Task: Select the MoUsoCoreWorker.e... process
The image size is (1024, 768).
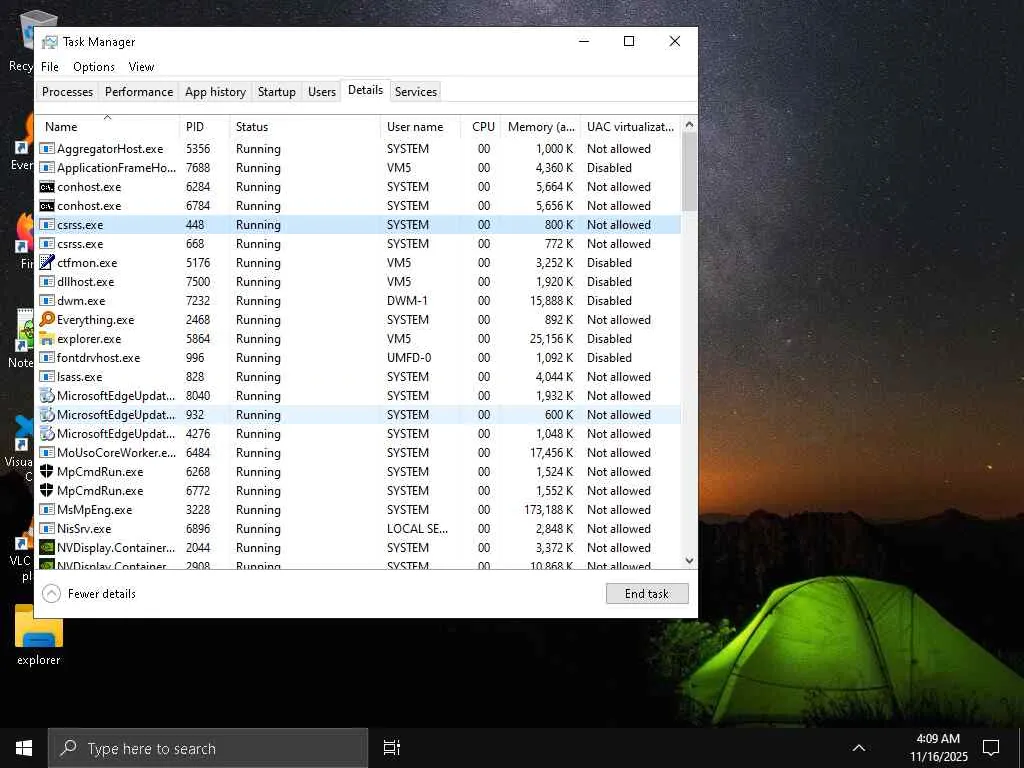Action: tap(359, 453)
